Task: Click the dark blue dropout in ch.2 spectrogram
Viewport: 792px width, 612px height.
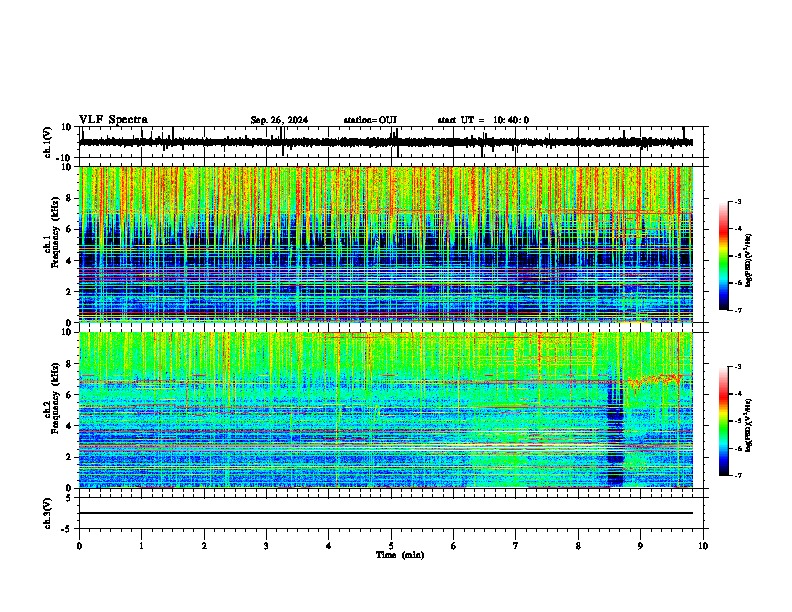Action: (x=615, y=432)
